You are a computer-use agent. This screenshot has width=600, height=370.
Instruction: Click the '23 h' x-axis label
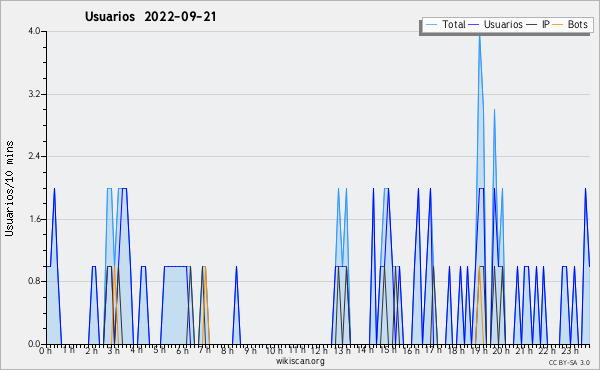[569, 351]
